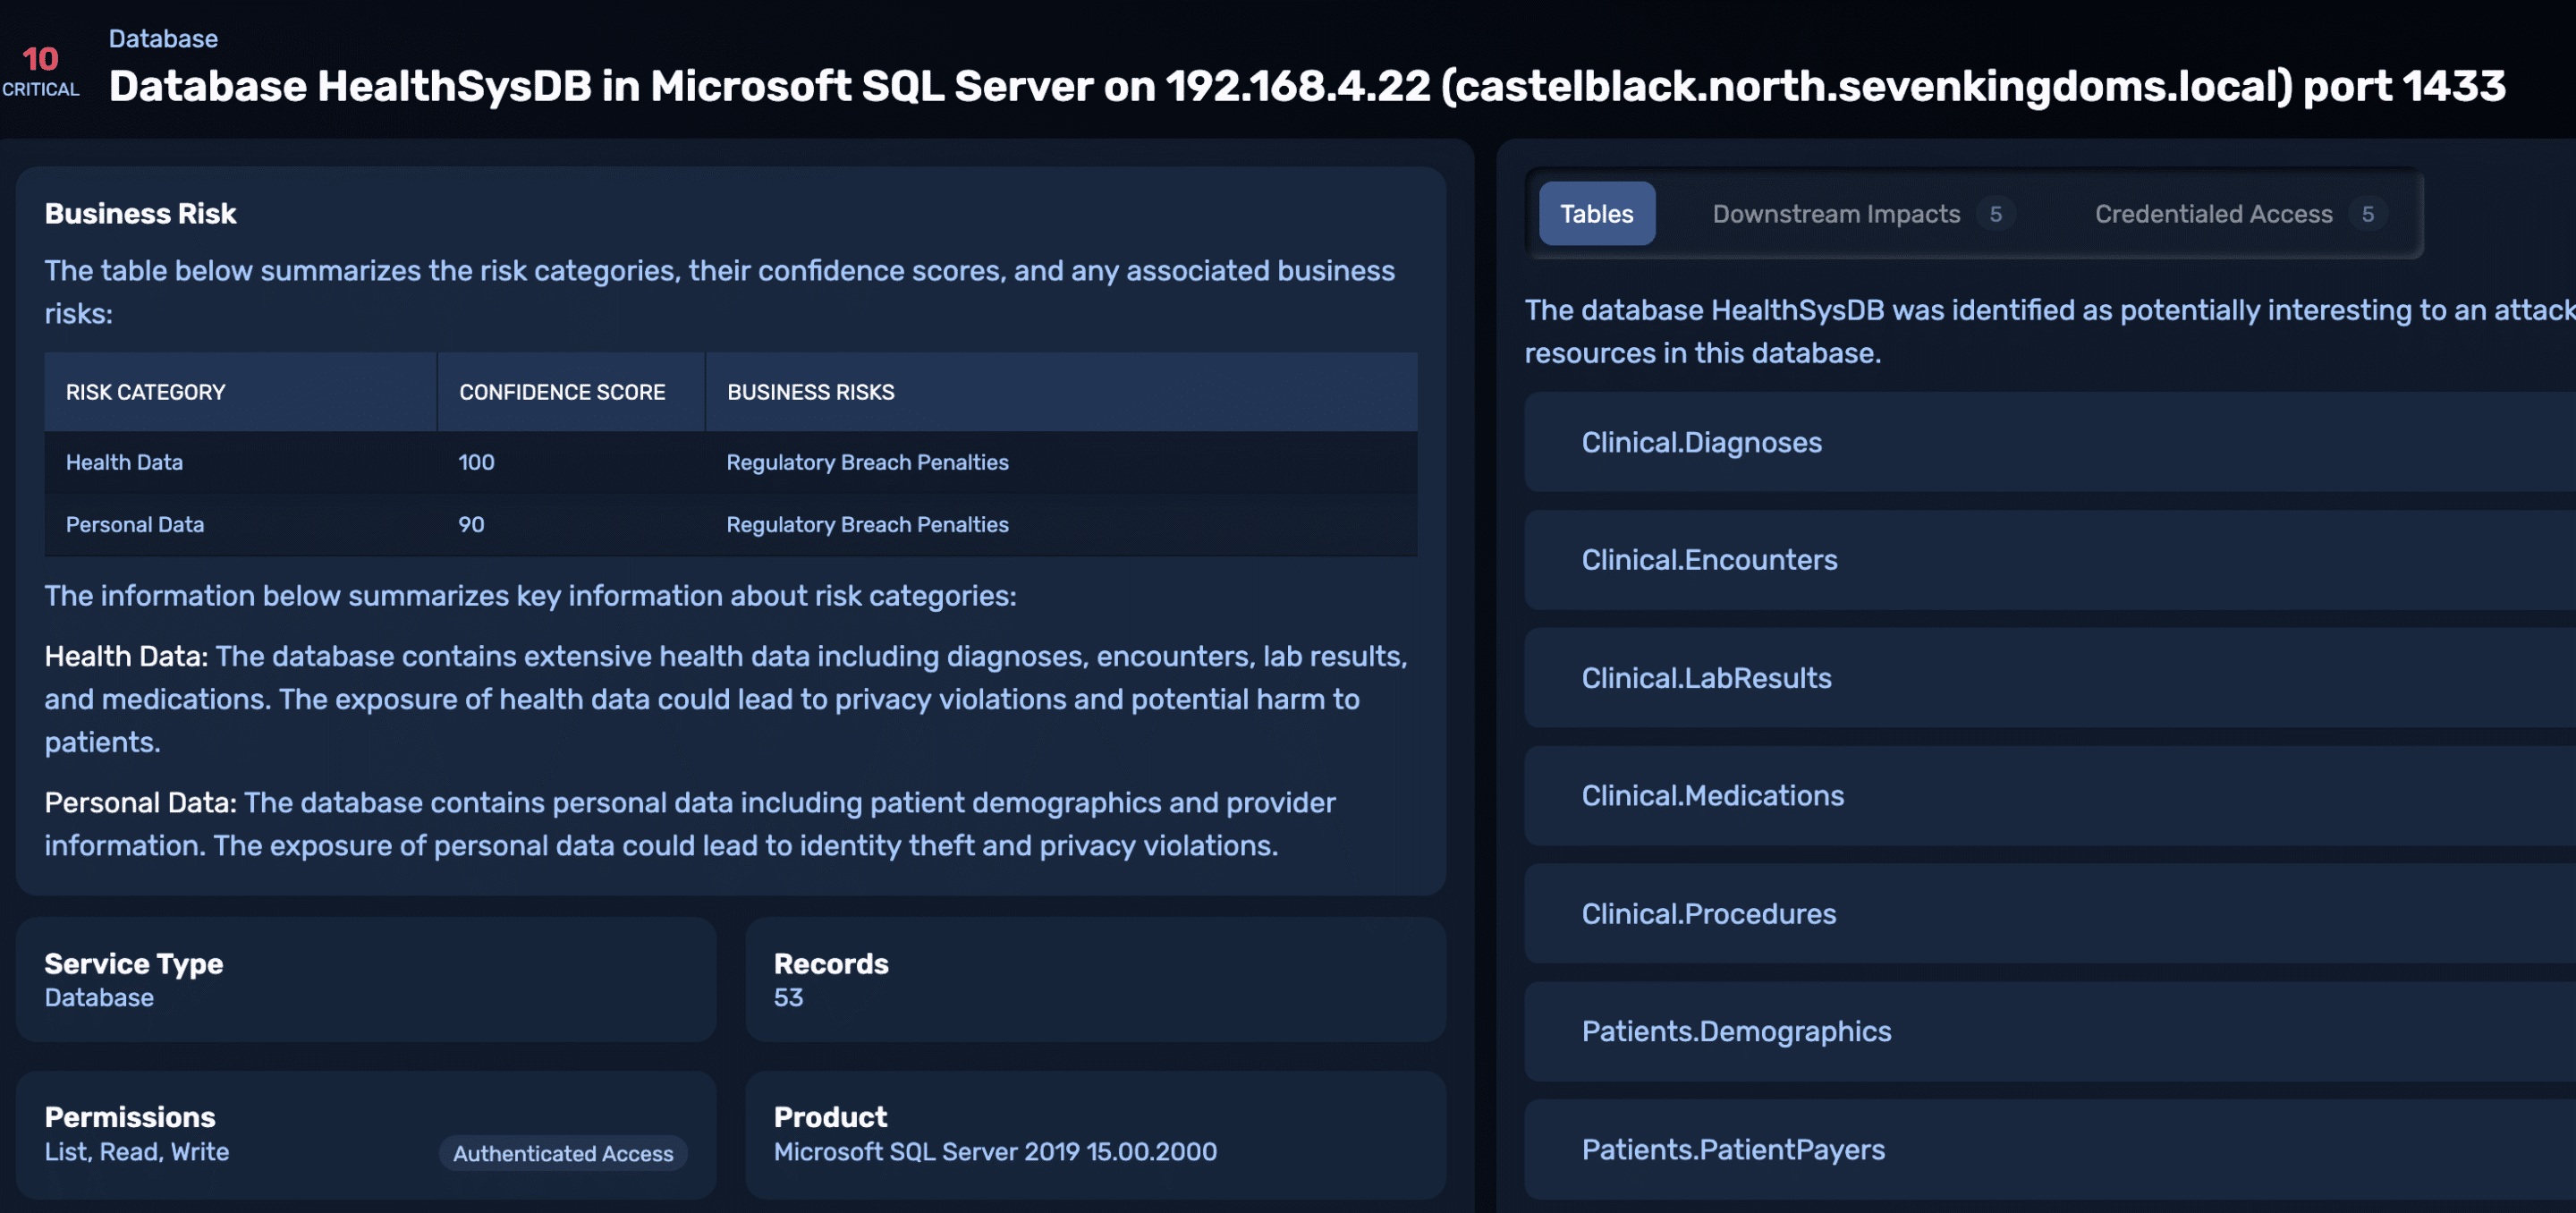Click the Credentialed Access count badge
The image size is (2576, 1213).
point(2367,214)
